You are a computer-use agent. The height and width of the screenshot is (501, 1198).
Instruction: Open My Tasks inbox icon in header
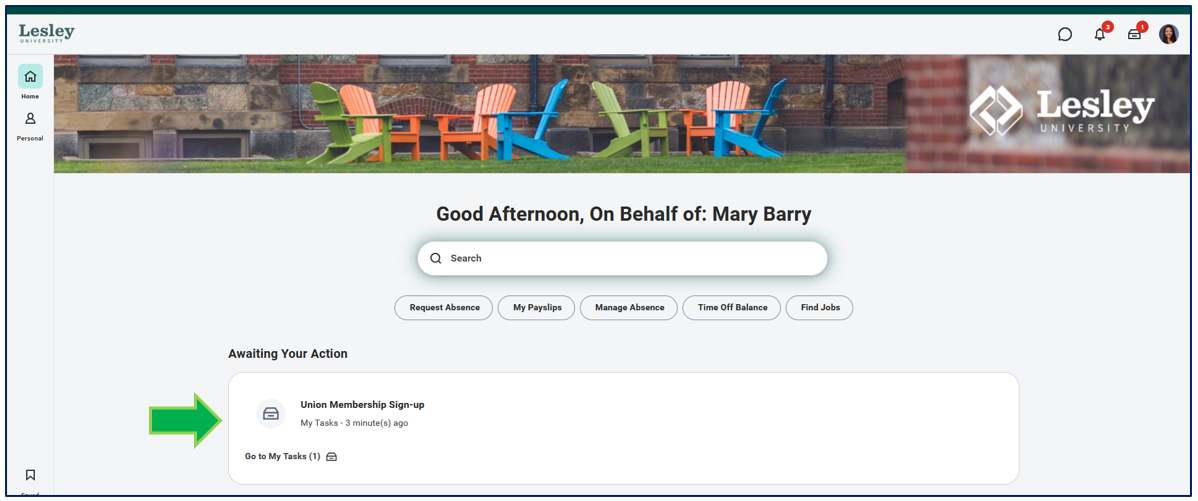click(1135, 34)
